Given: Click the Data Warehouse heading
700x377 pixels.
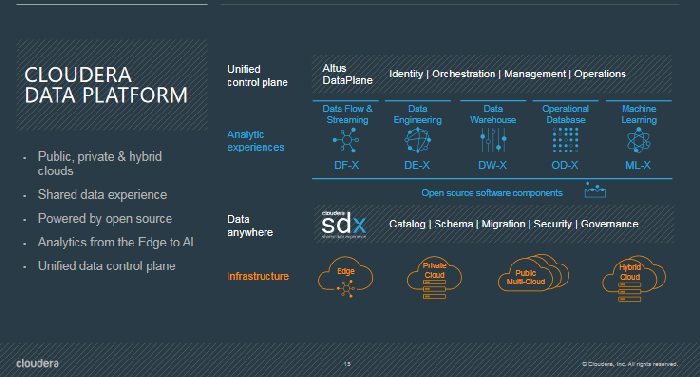Looking at the screenshot, I should point(493,114).
